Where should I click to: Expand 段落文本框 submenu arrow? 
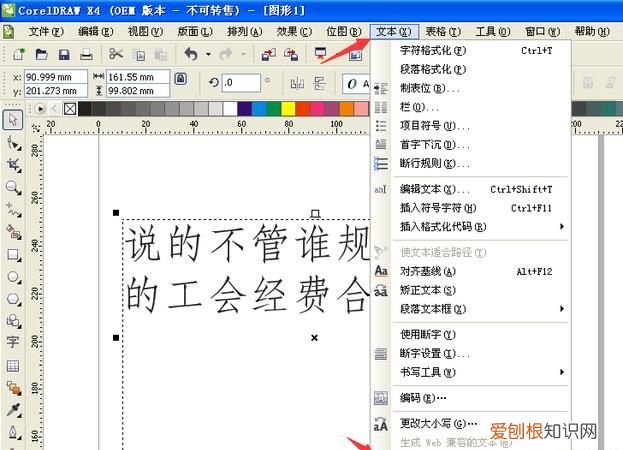562,309
